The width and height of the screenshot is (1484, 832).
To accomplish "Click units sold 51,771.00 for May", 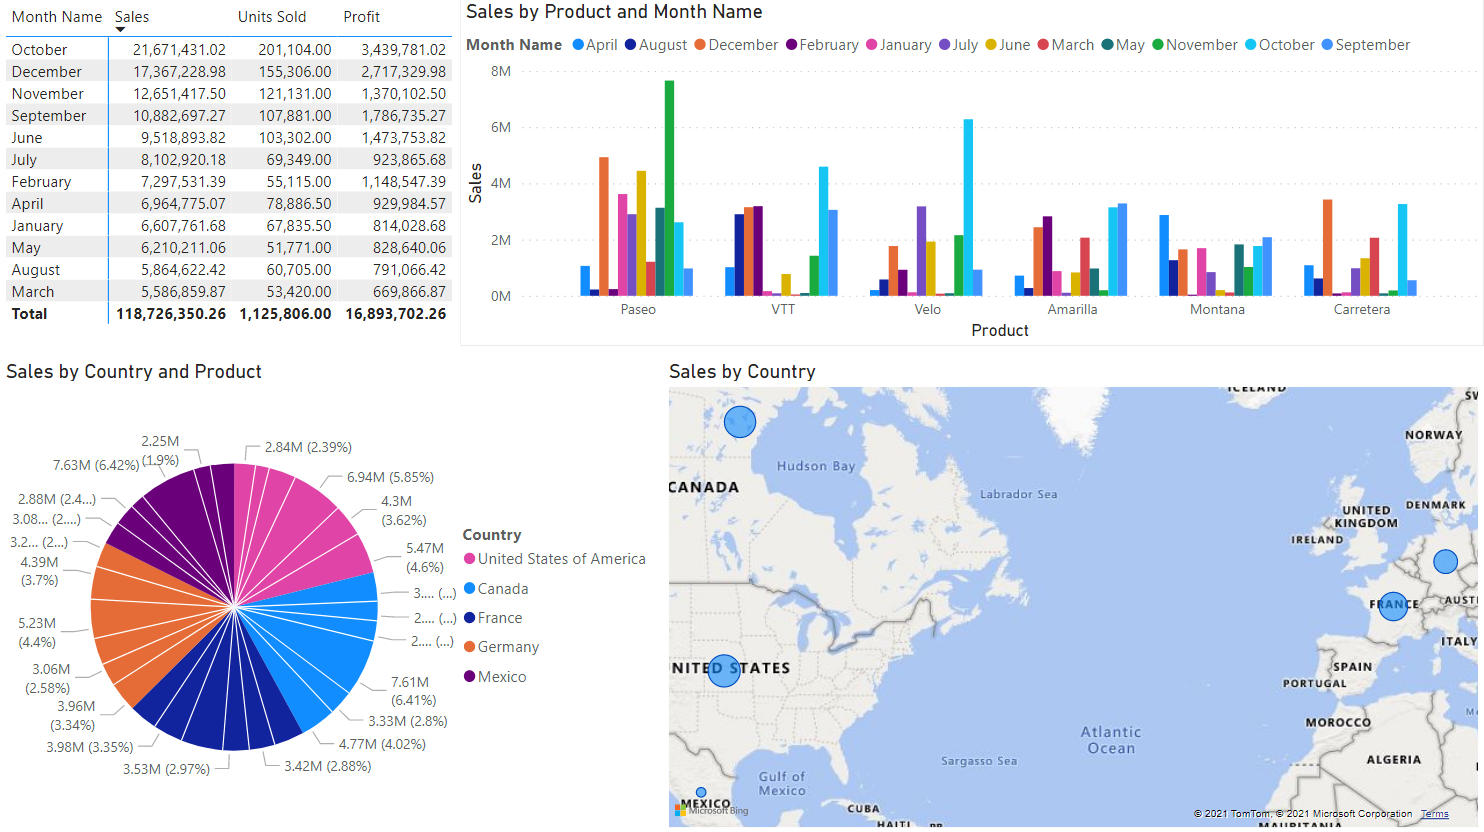I will (x=299, y=248).
